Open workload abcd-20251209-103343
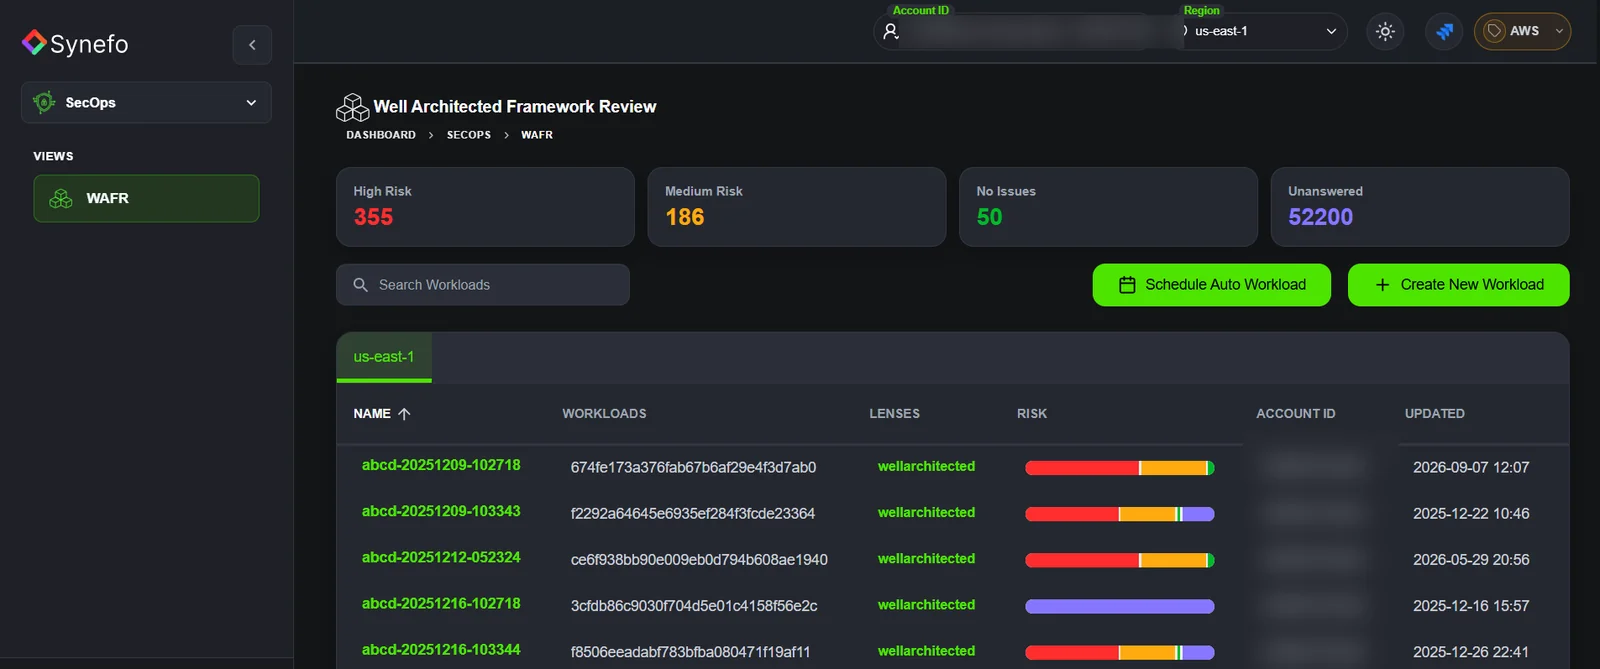Screen dimensions: 1600x669 click(x=441, y=511)
